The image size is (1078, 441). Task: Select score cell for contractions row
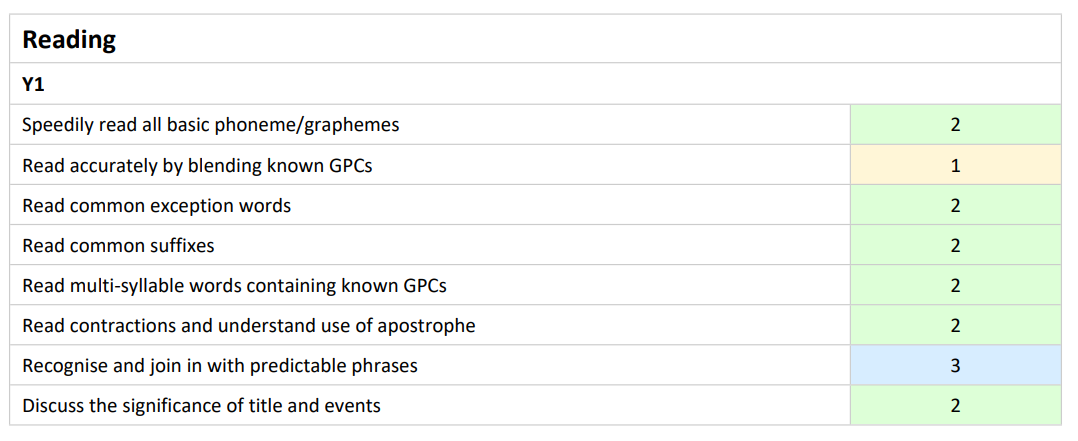pyautogui.click(x=956, y=325)
